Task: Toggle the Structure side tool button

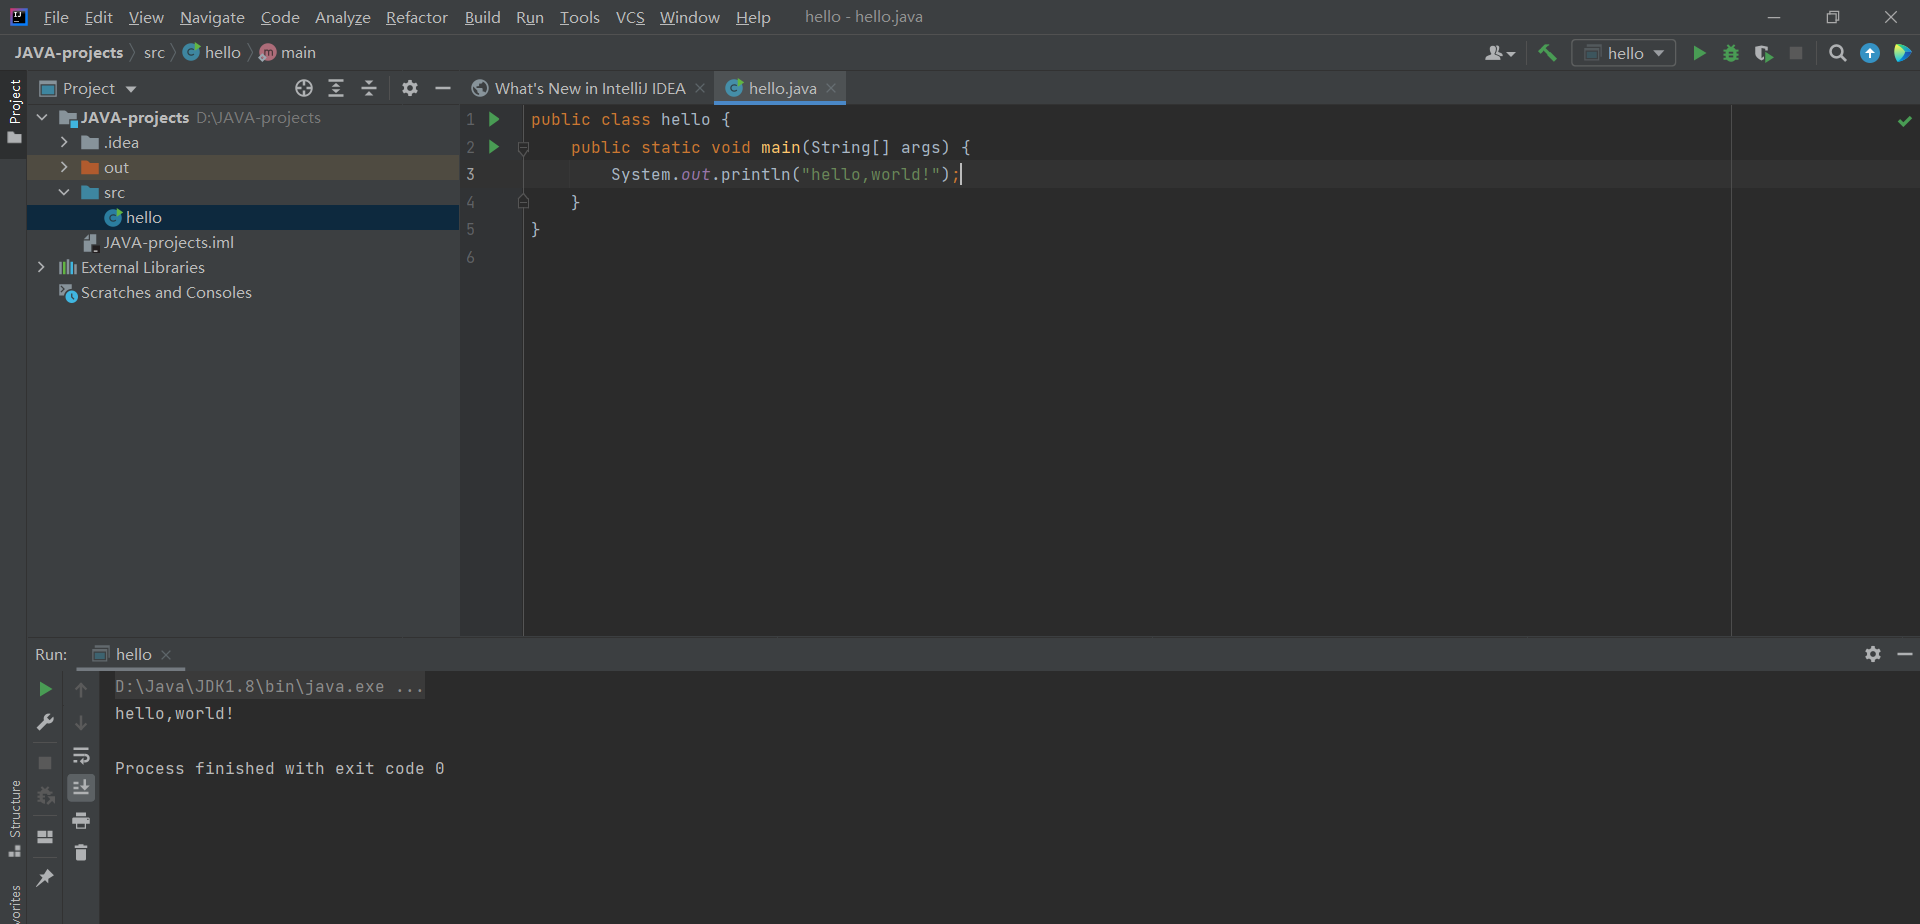Action: click(14, 820)
